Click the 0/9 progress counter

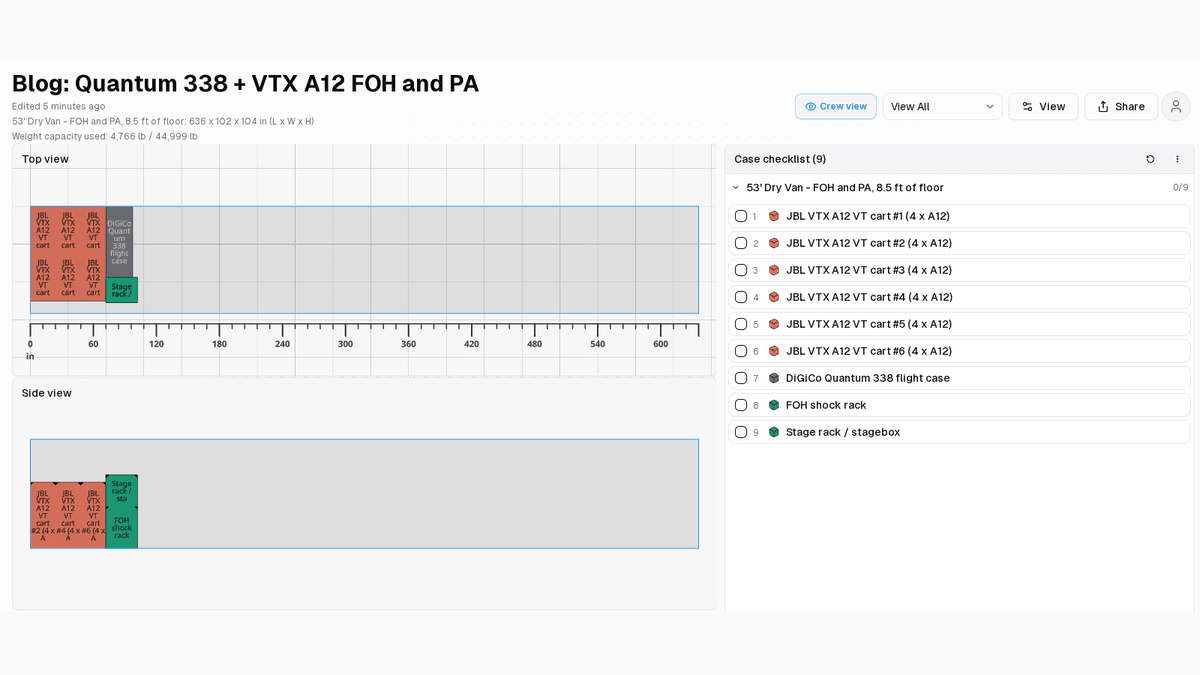coord(1180,188)
